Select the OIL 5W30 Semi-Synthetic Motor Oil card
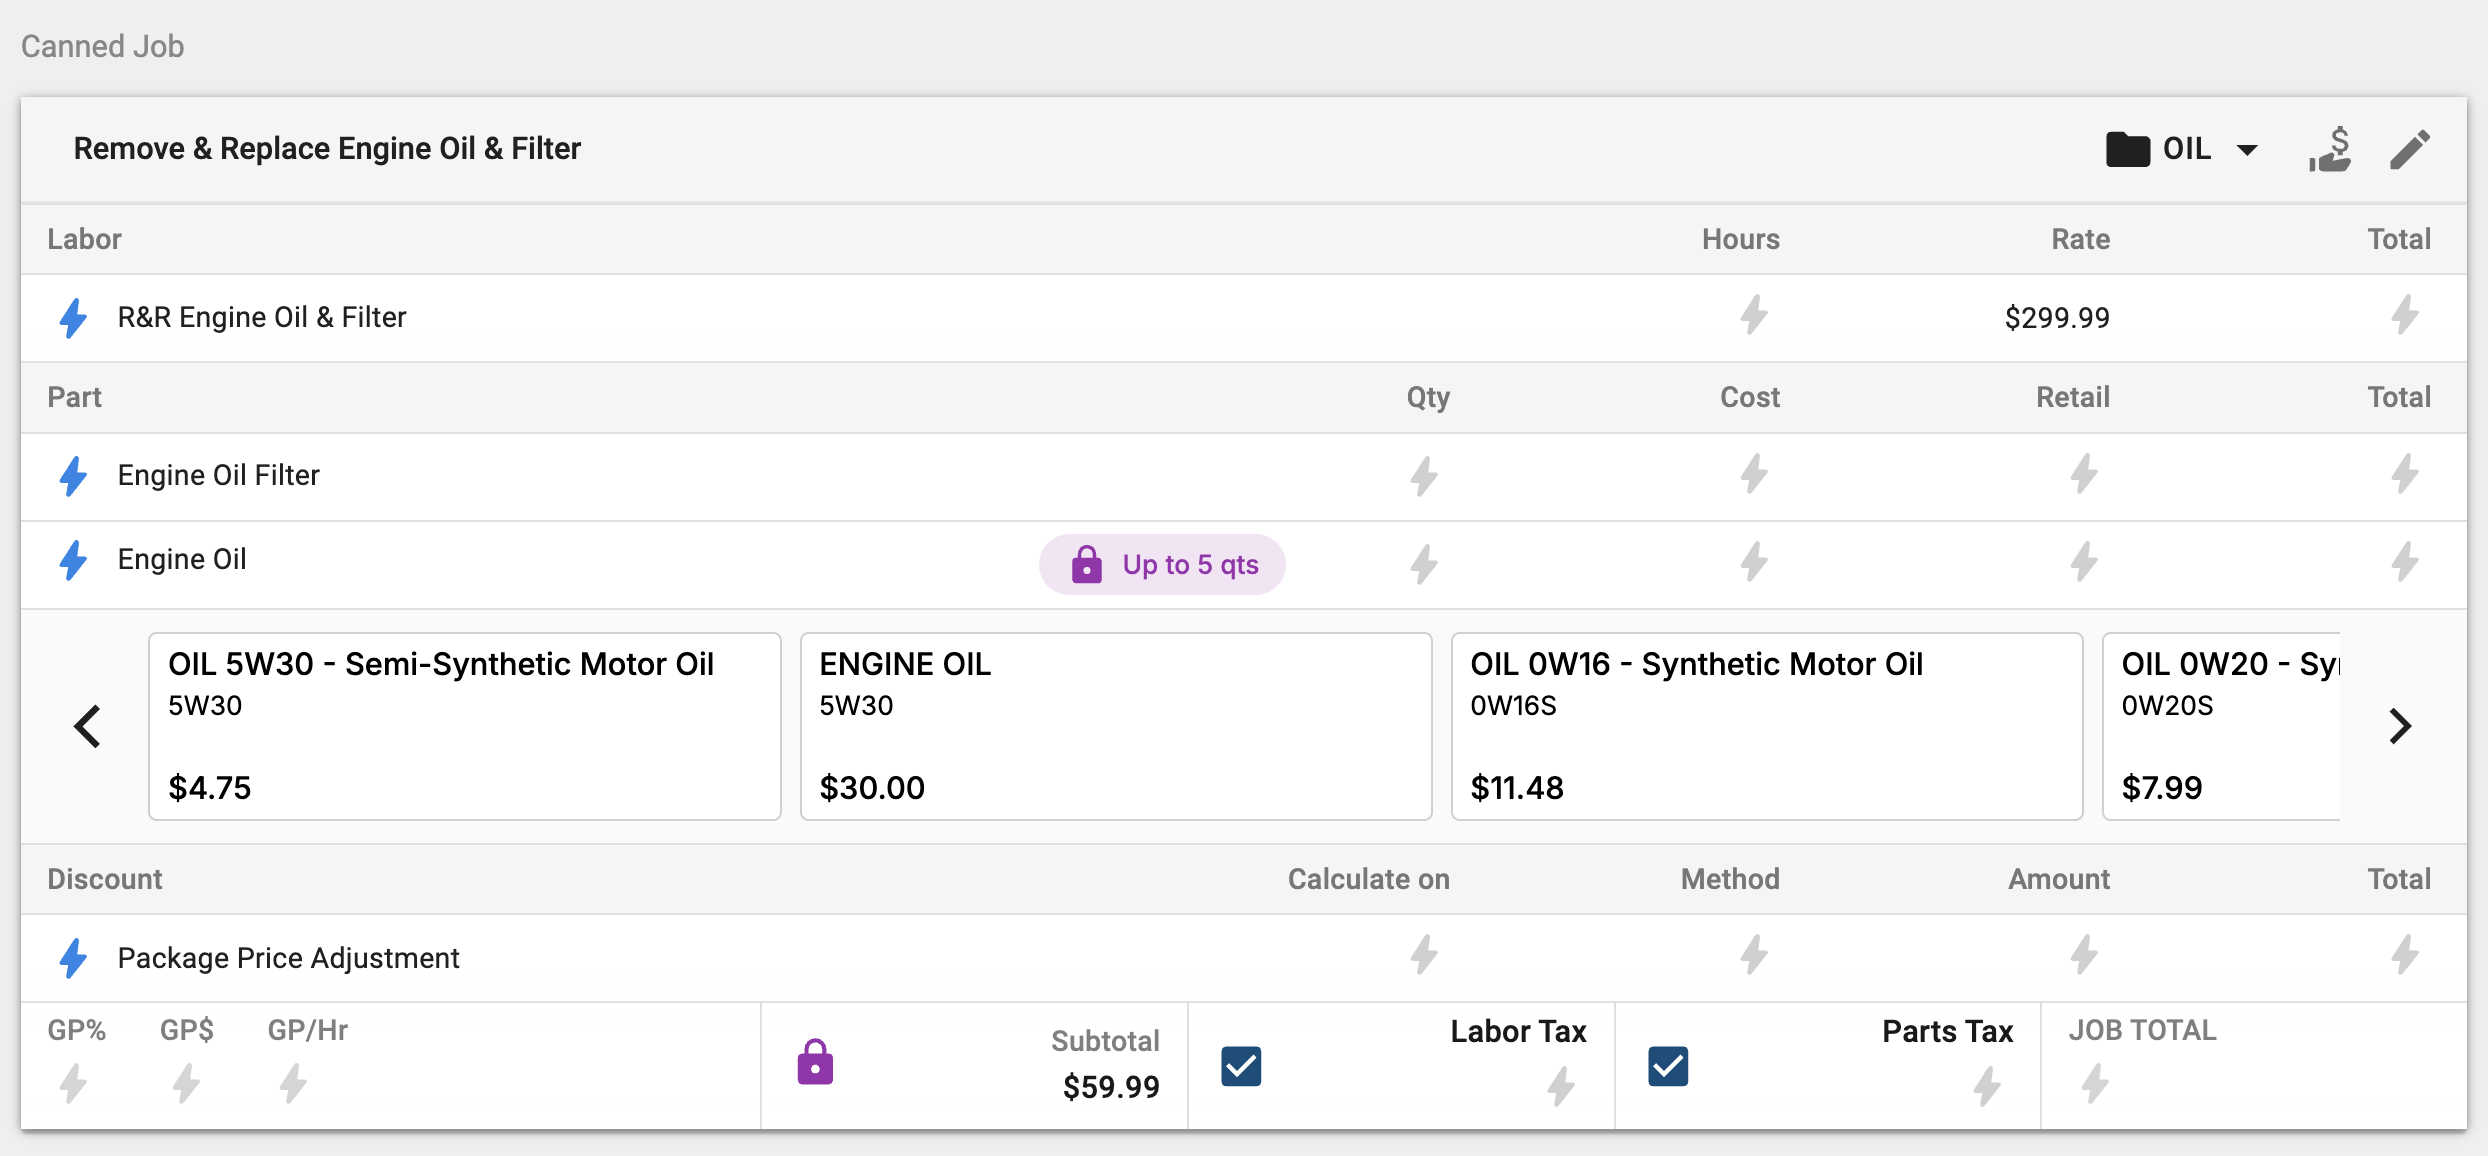2488x1156 pixels. tap(465, 726)
